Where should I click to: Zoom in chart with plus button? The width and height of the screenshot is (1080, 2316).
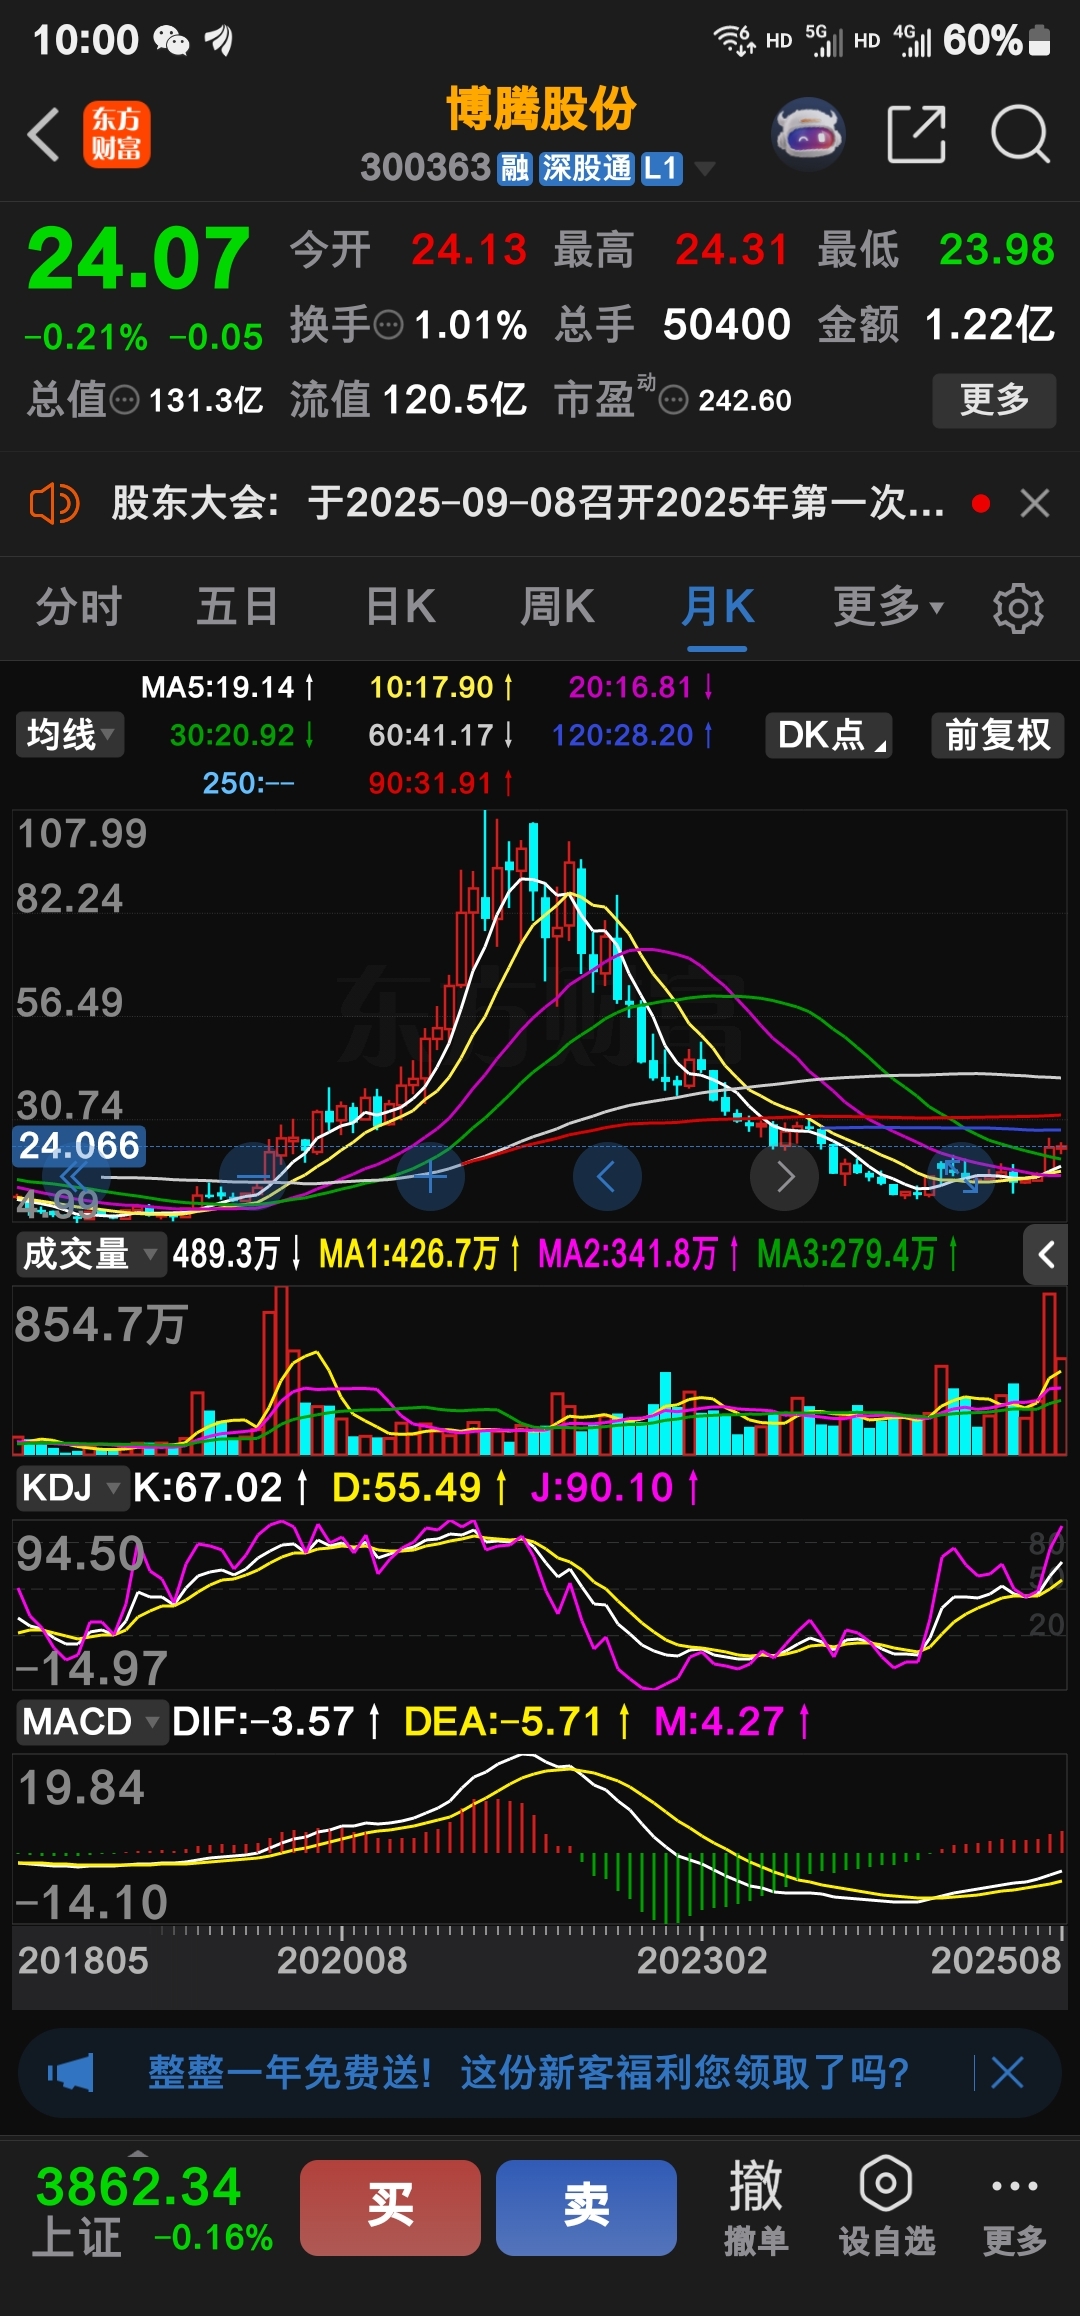coord(431,1177)
